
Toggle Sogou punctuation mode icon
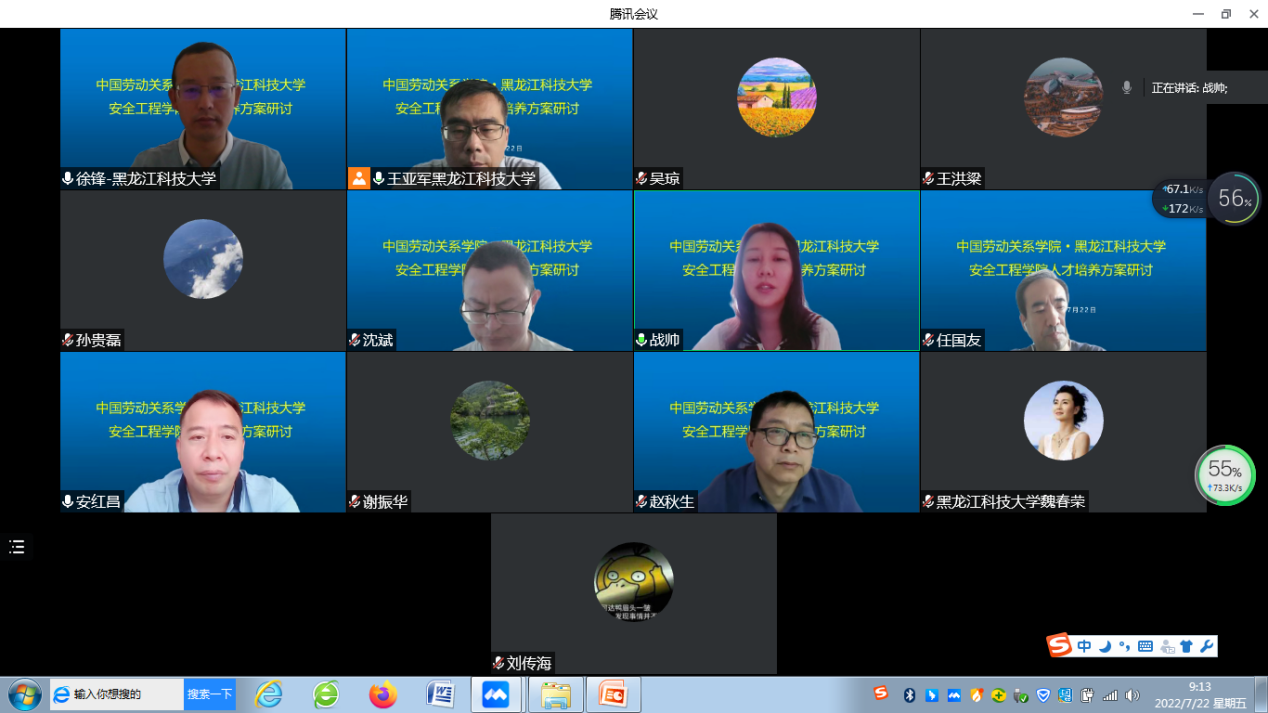click(1124, 646)
